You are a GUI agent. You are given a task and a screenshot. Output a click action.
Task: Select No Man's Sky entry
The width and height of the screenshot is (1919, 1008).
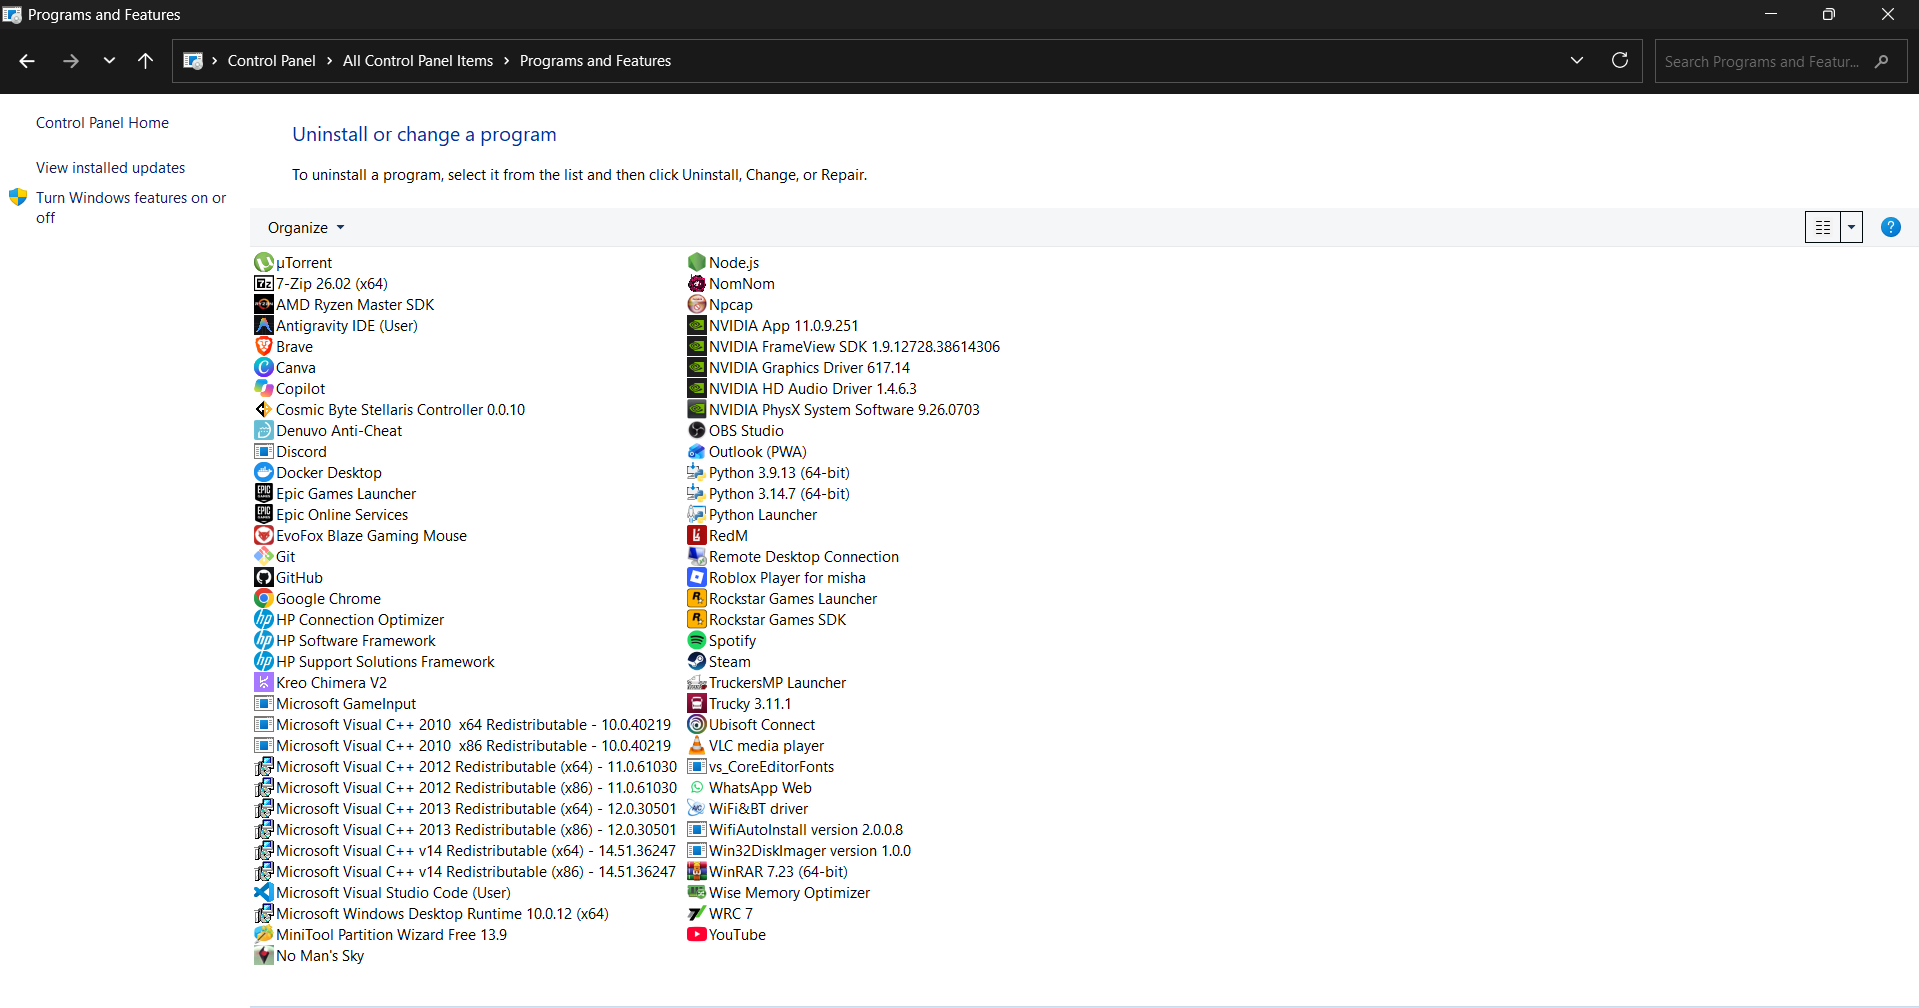click(309, 956)
